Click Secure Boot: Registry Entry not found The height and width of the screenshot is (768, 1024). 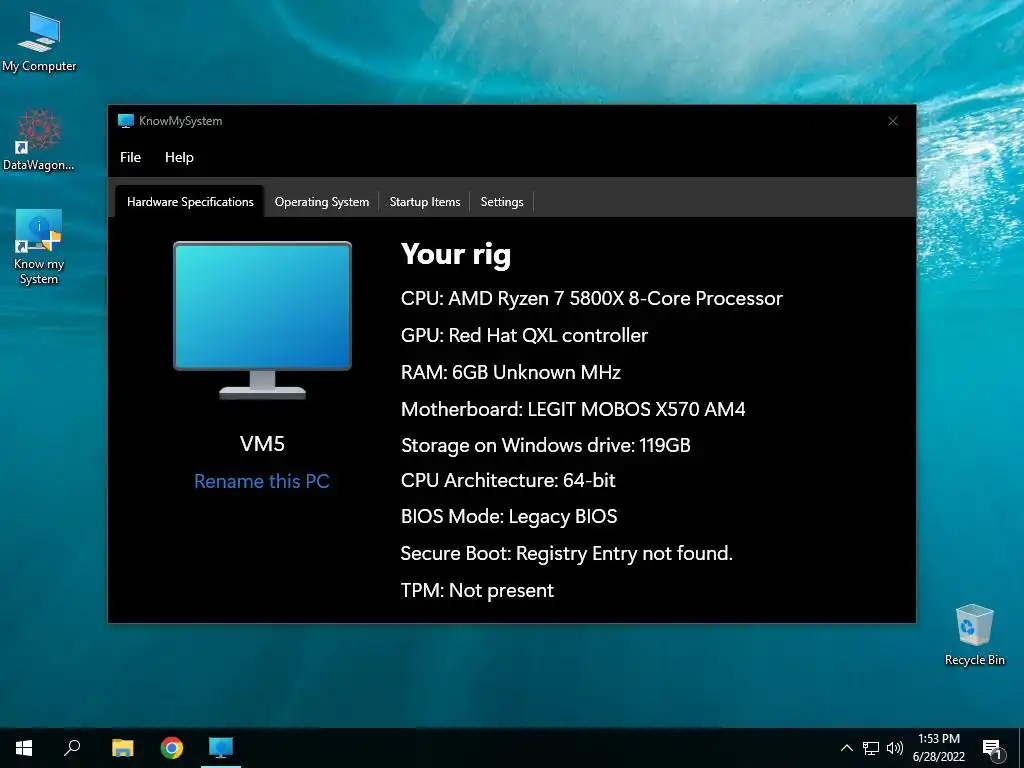(567, 554)
